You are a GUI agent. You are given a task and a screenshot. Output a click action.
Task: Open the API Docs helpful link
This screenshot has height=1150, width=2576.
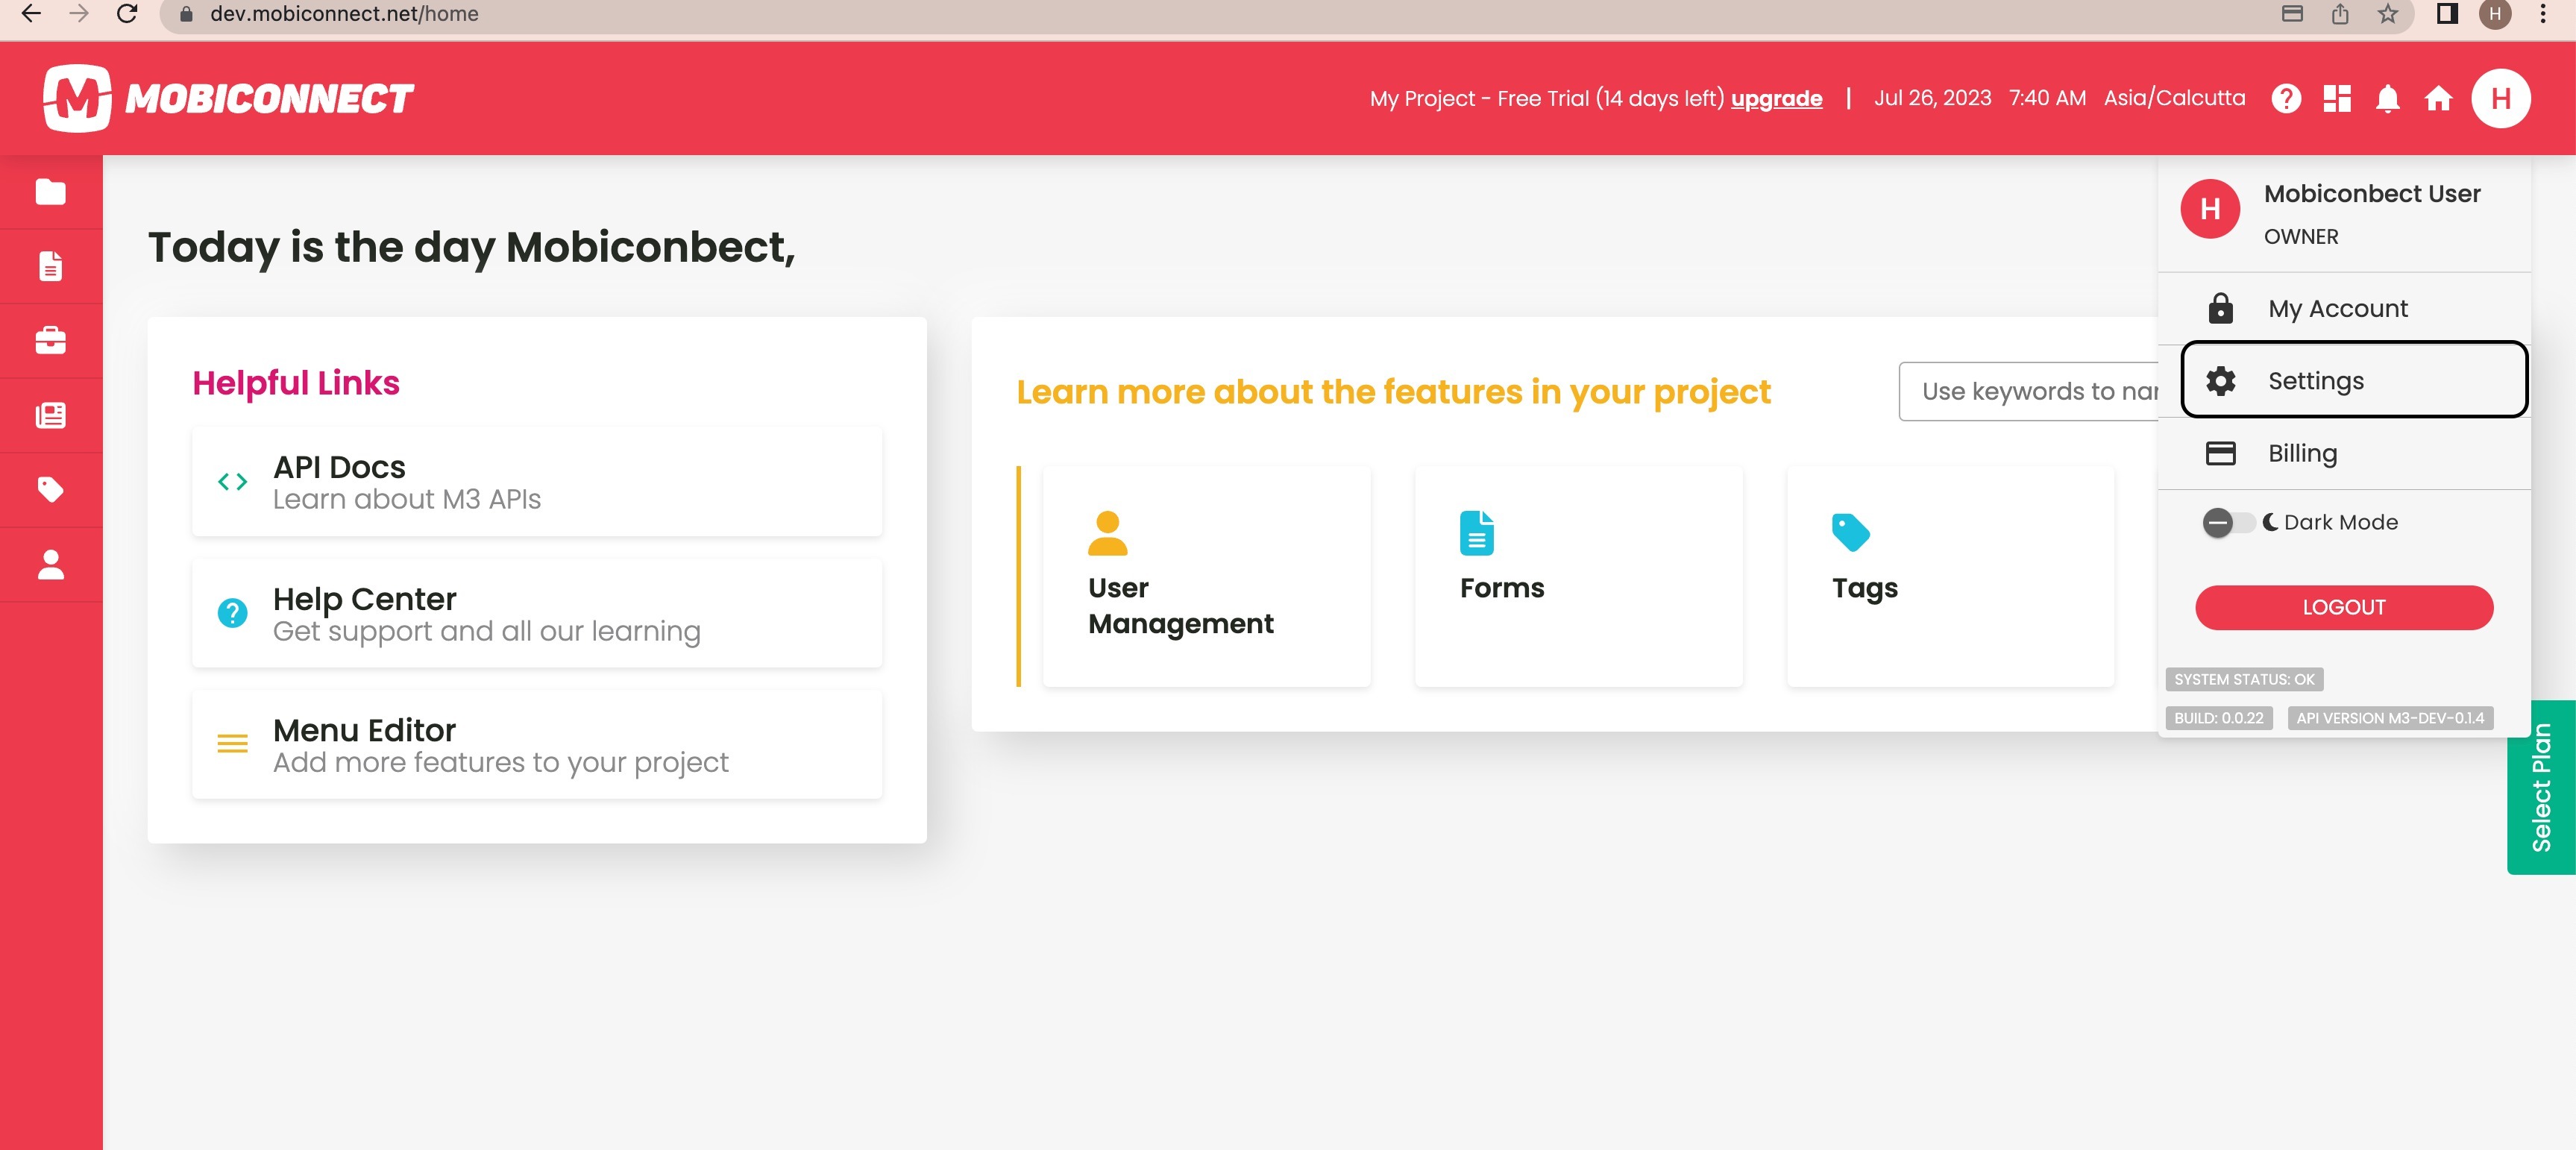point(537,482)
